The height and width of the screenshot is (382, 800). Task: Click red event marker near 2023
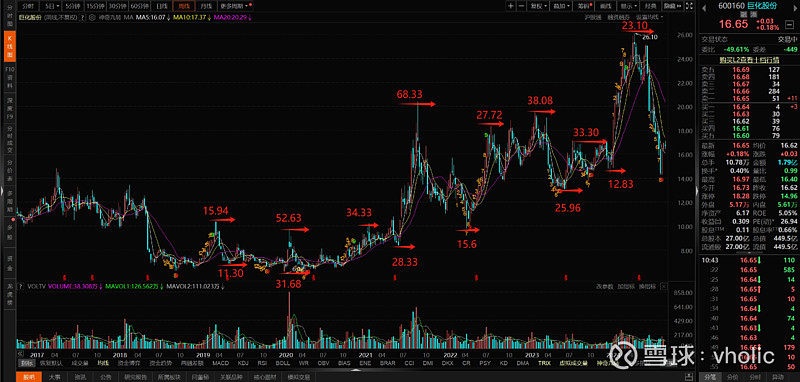tap(566, 277)
